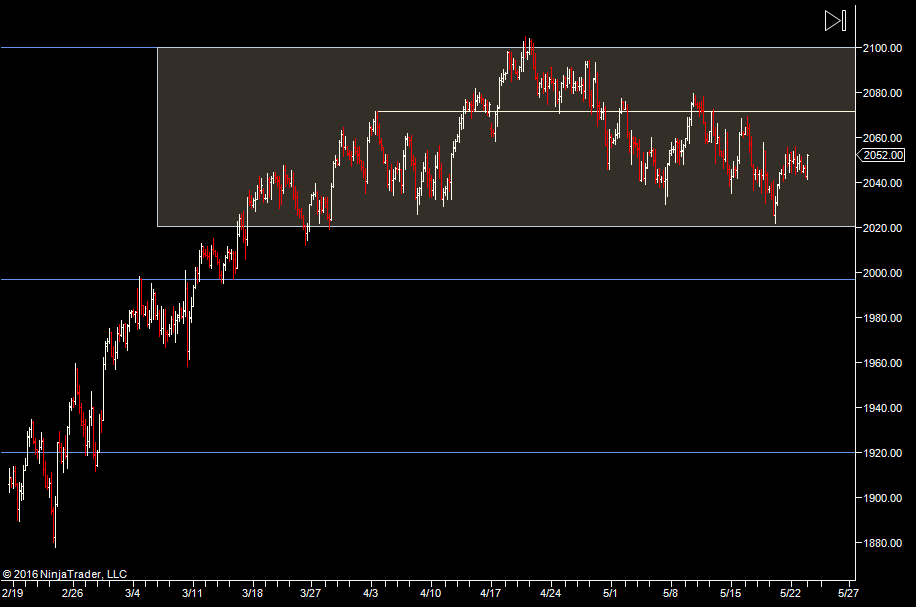Click the horizontal line at 2100 left of rectangle
The width and height of the screenshot is (916, 607).
pyautogui.click(x=80, y=48)
